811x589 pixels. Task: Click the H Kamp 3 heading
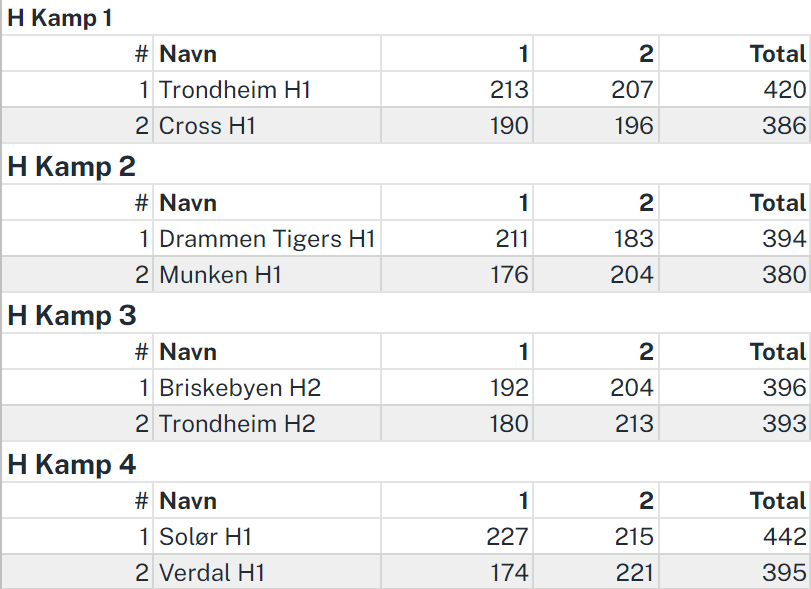pos(71,315)
